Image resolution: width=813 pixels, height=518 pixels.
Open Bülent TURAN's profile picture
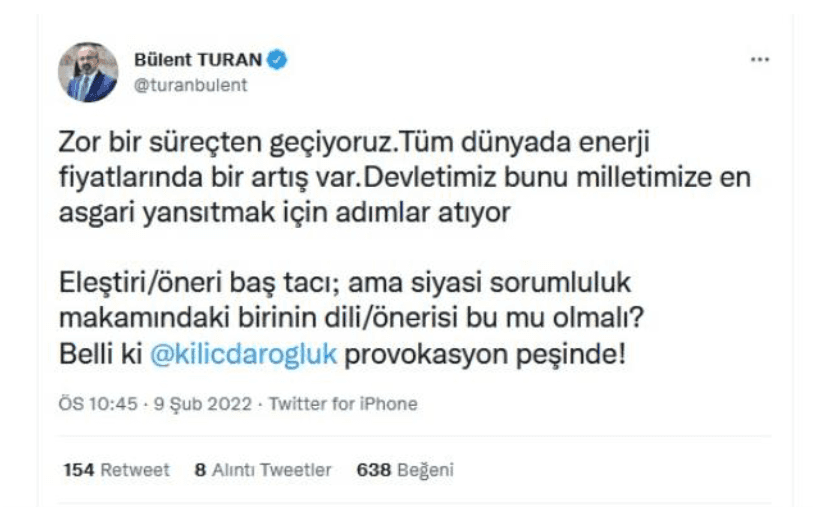[x=87, y=73]
